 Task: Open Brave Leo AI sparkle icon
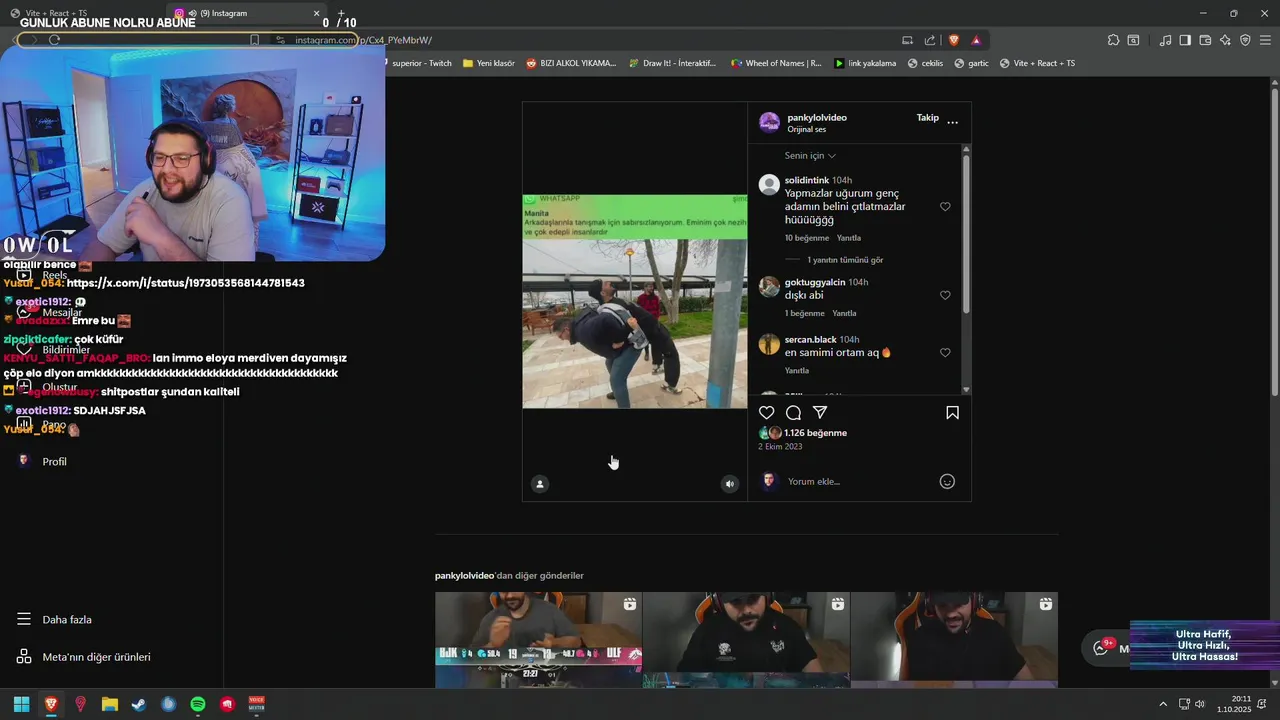pyautogui.click(x=1225, y=40)
